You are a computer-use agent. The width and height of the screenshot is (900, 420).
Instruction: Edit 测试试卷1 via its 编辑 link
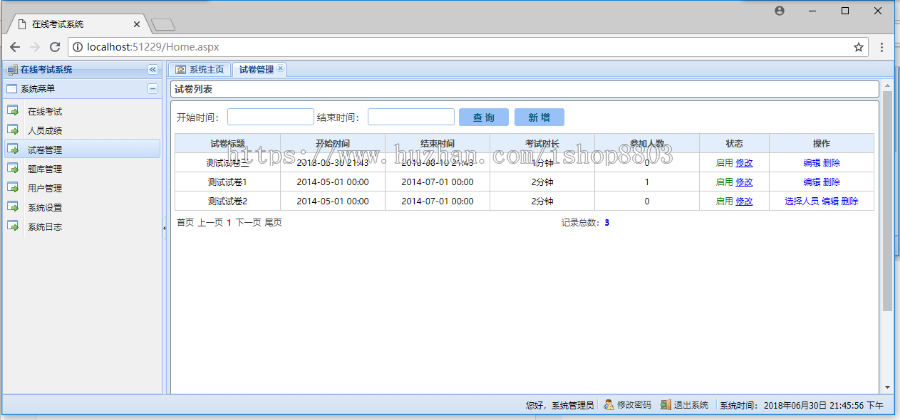point(812,182)
